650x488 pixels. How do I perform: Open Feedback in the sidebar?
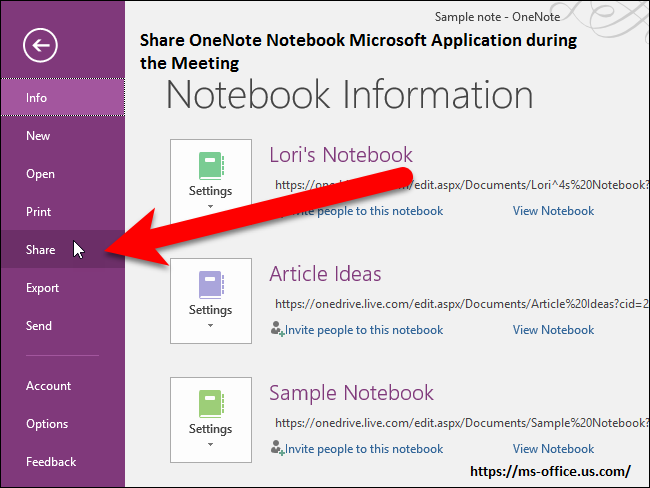click(x=63, y=461)
